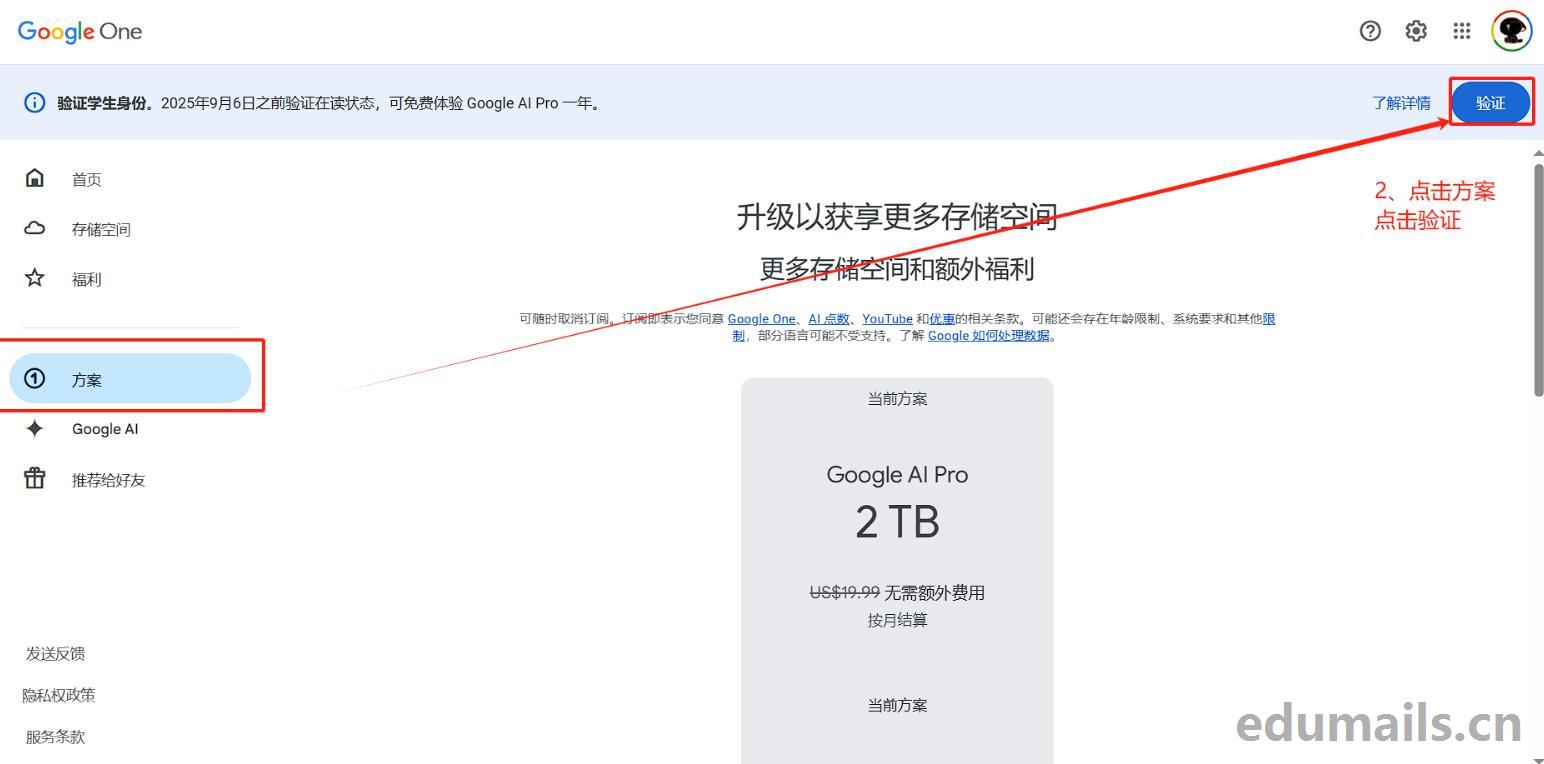The height and width of the screenshot is (764, 1544).
Task: Click the 升级以获享更多存储空间 heading
Action: (x=897, y=217)
